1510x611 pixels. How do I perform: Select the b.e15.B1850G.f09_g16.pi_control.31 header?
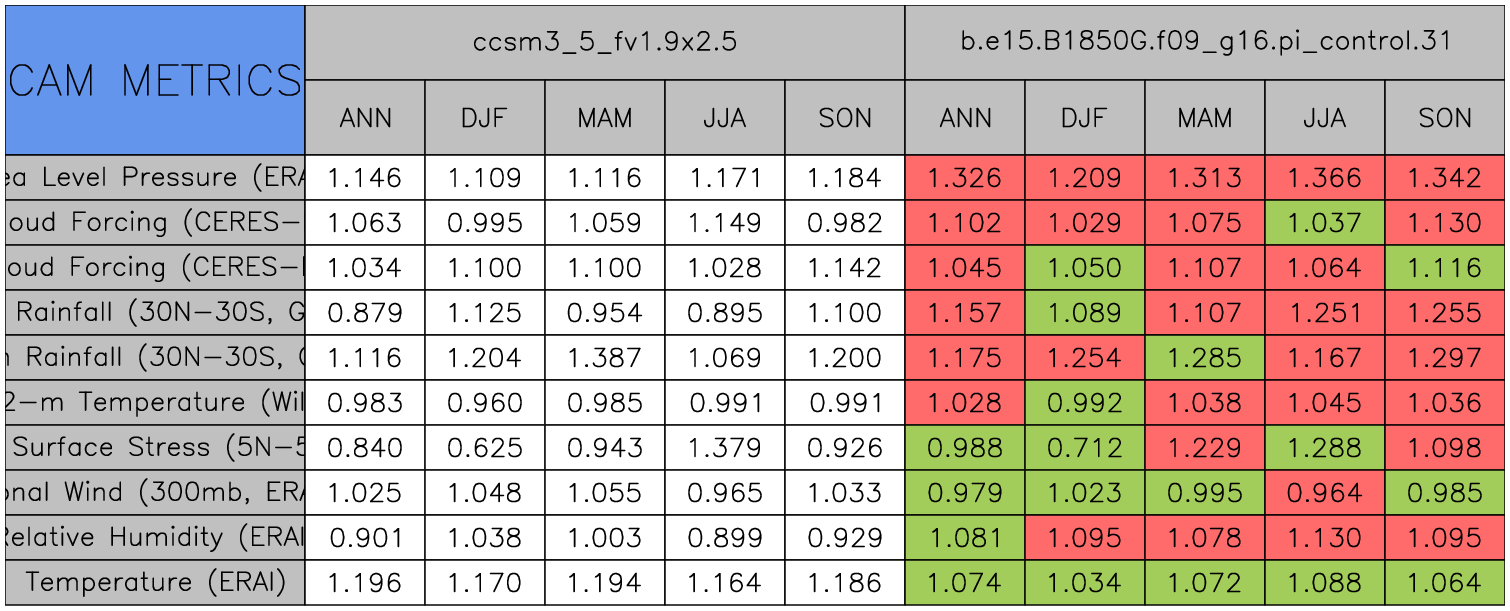coord(1205,42)
